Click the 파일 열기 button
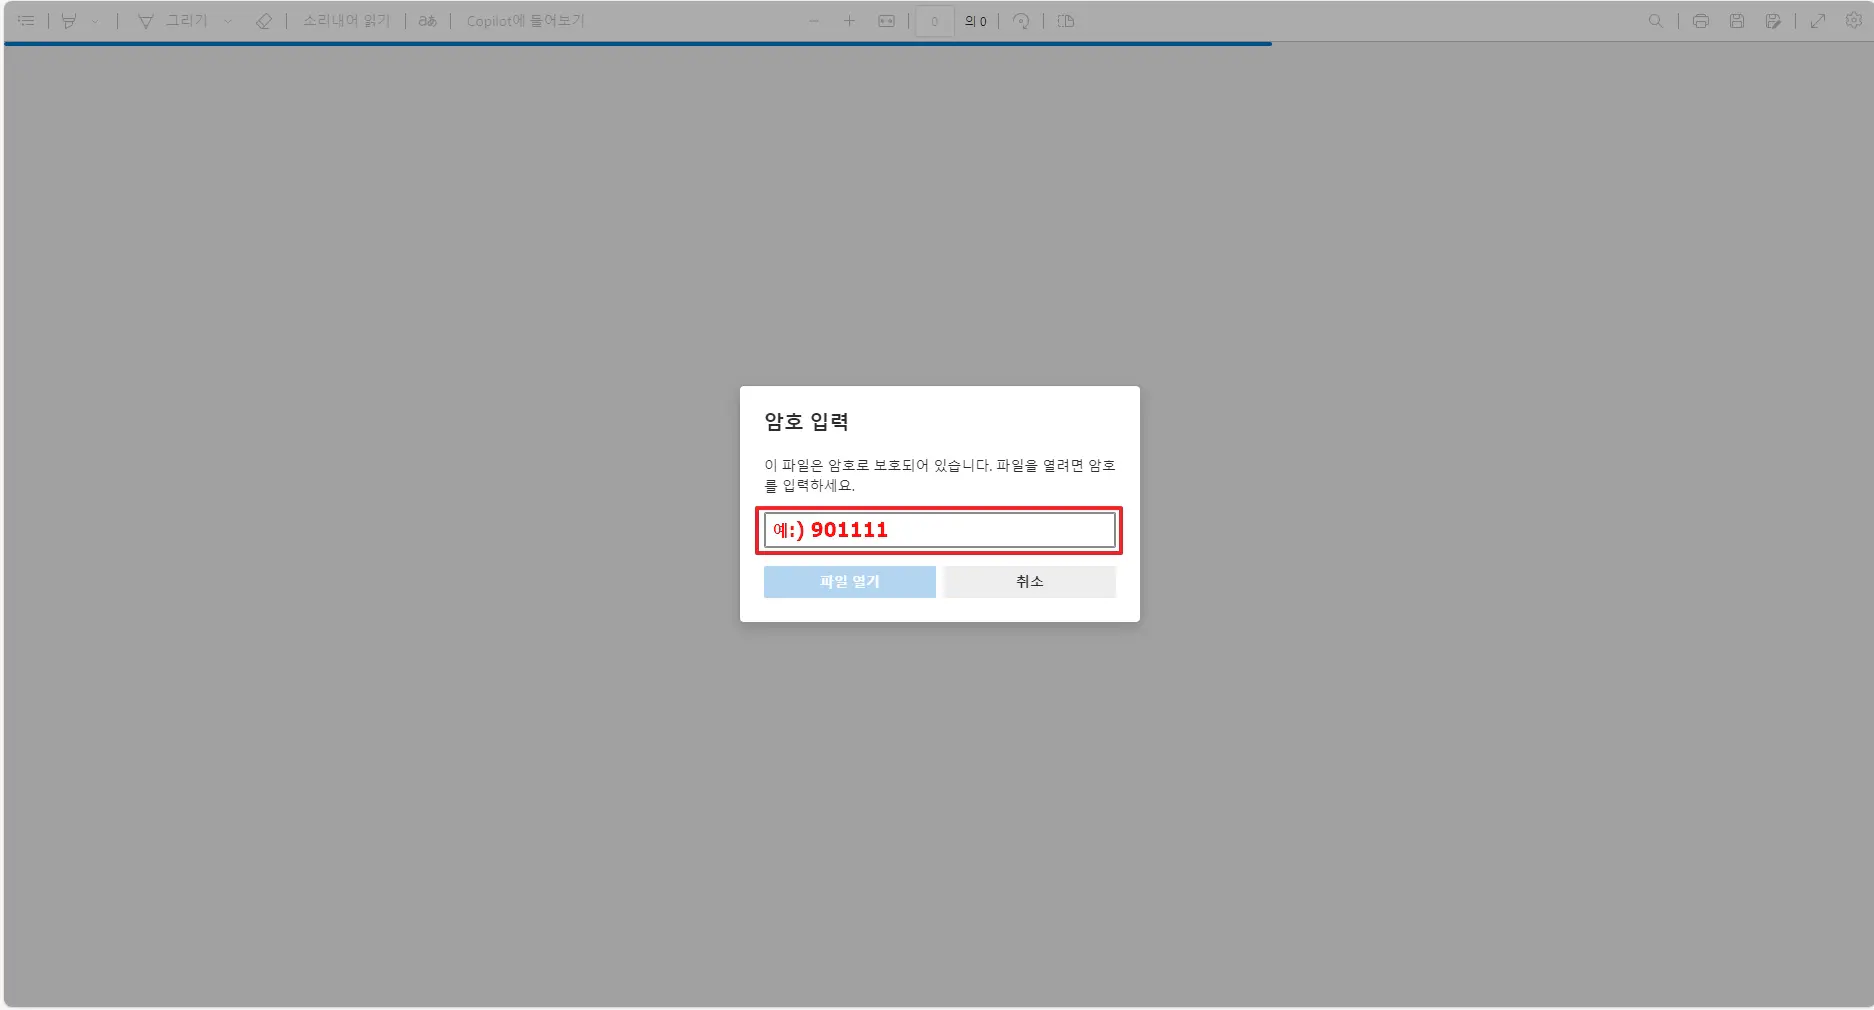1874x1010 pixels. 850,582
